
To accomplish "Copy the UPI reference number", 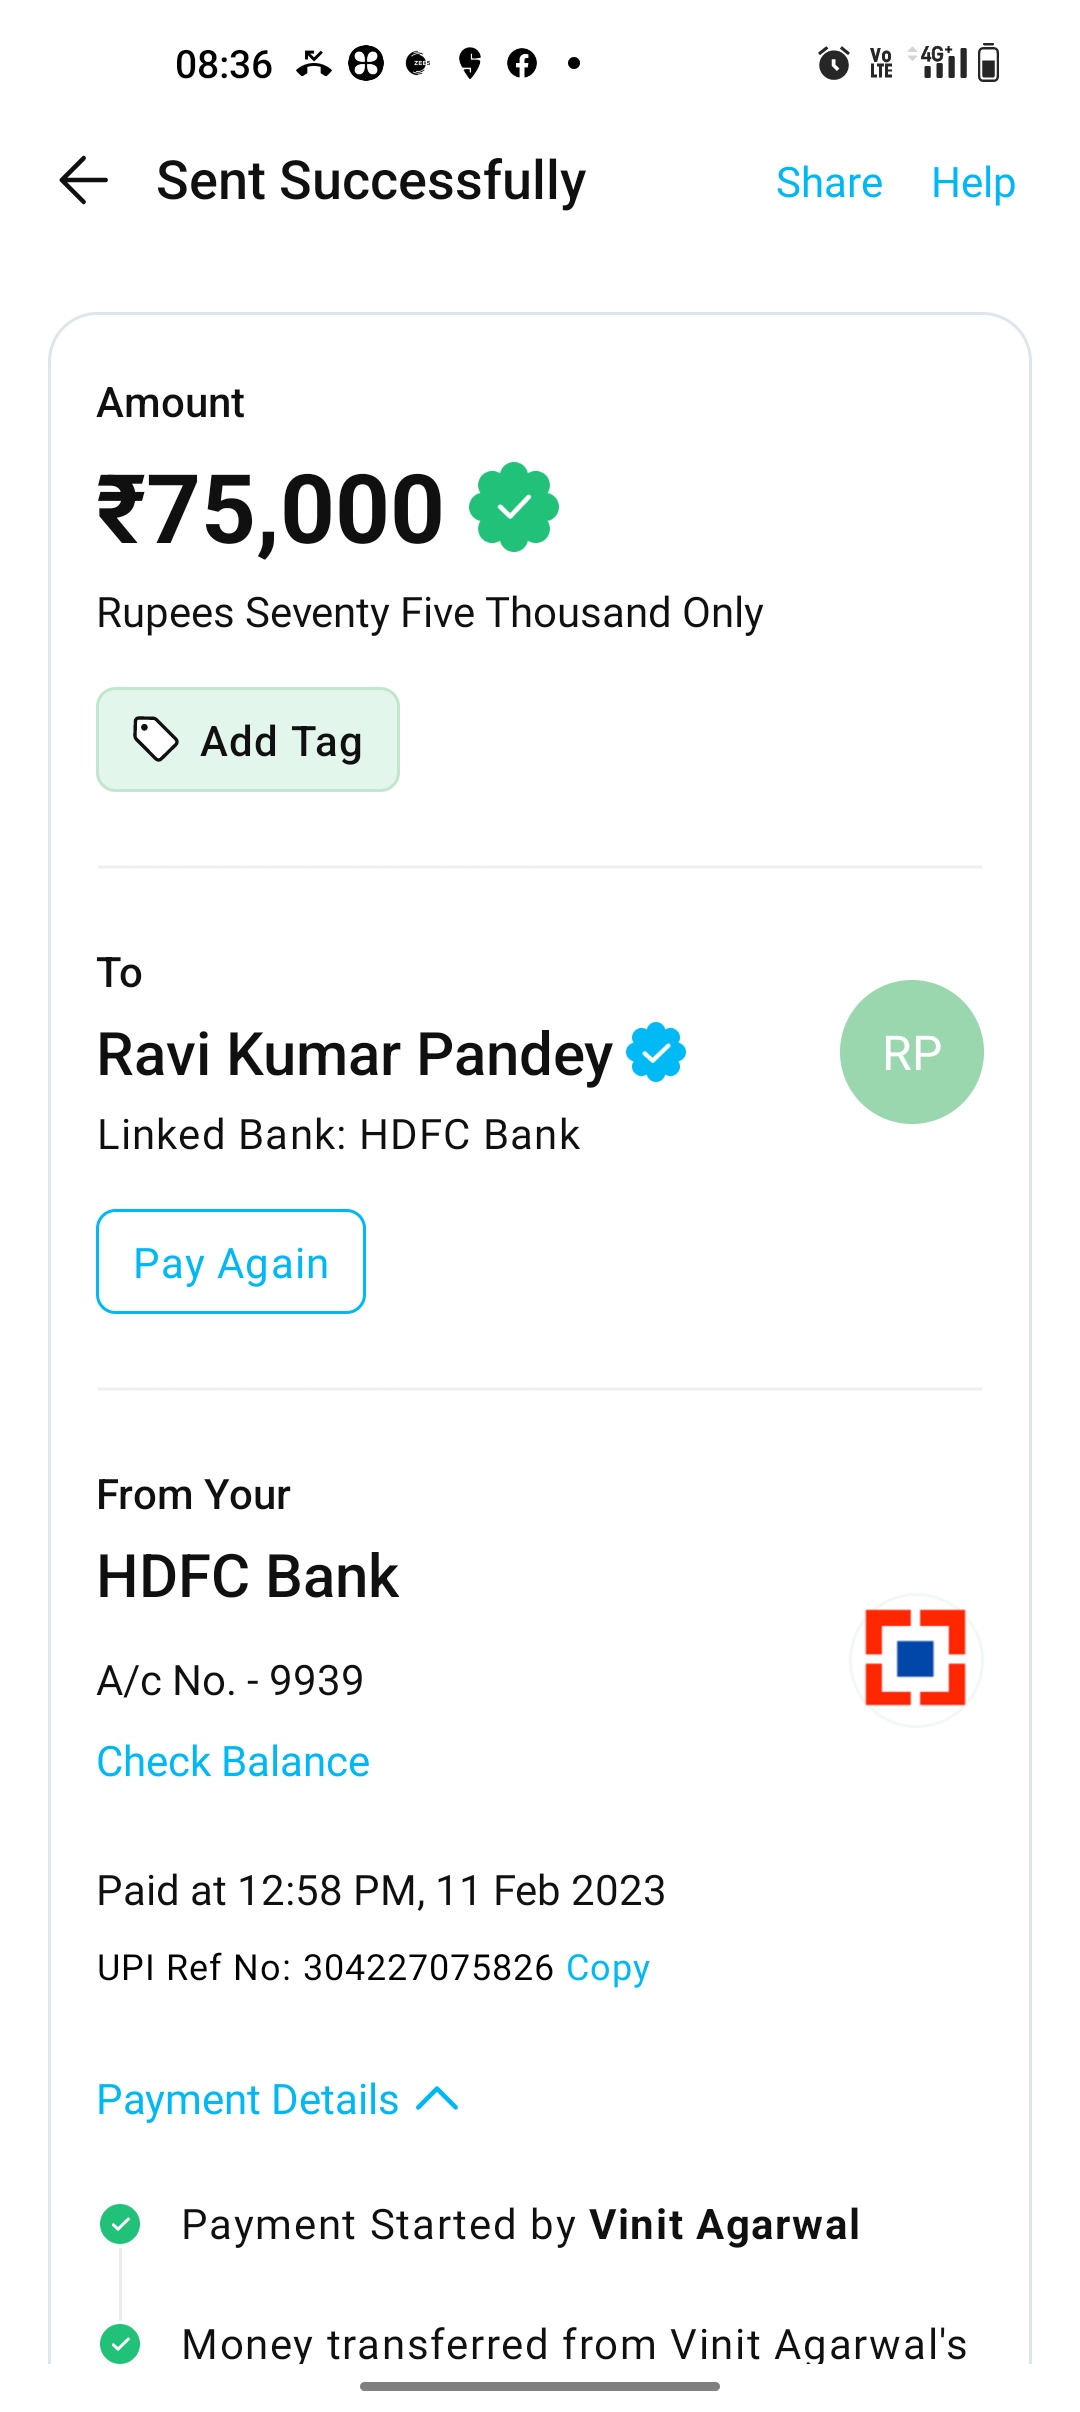I will tap(608, 1968).
